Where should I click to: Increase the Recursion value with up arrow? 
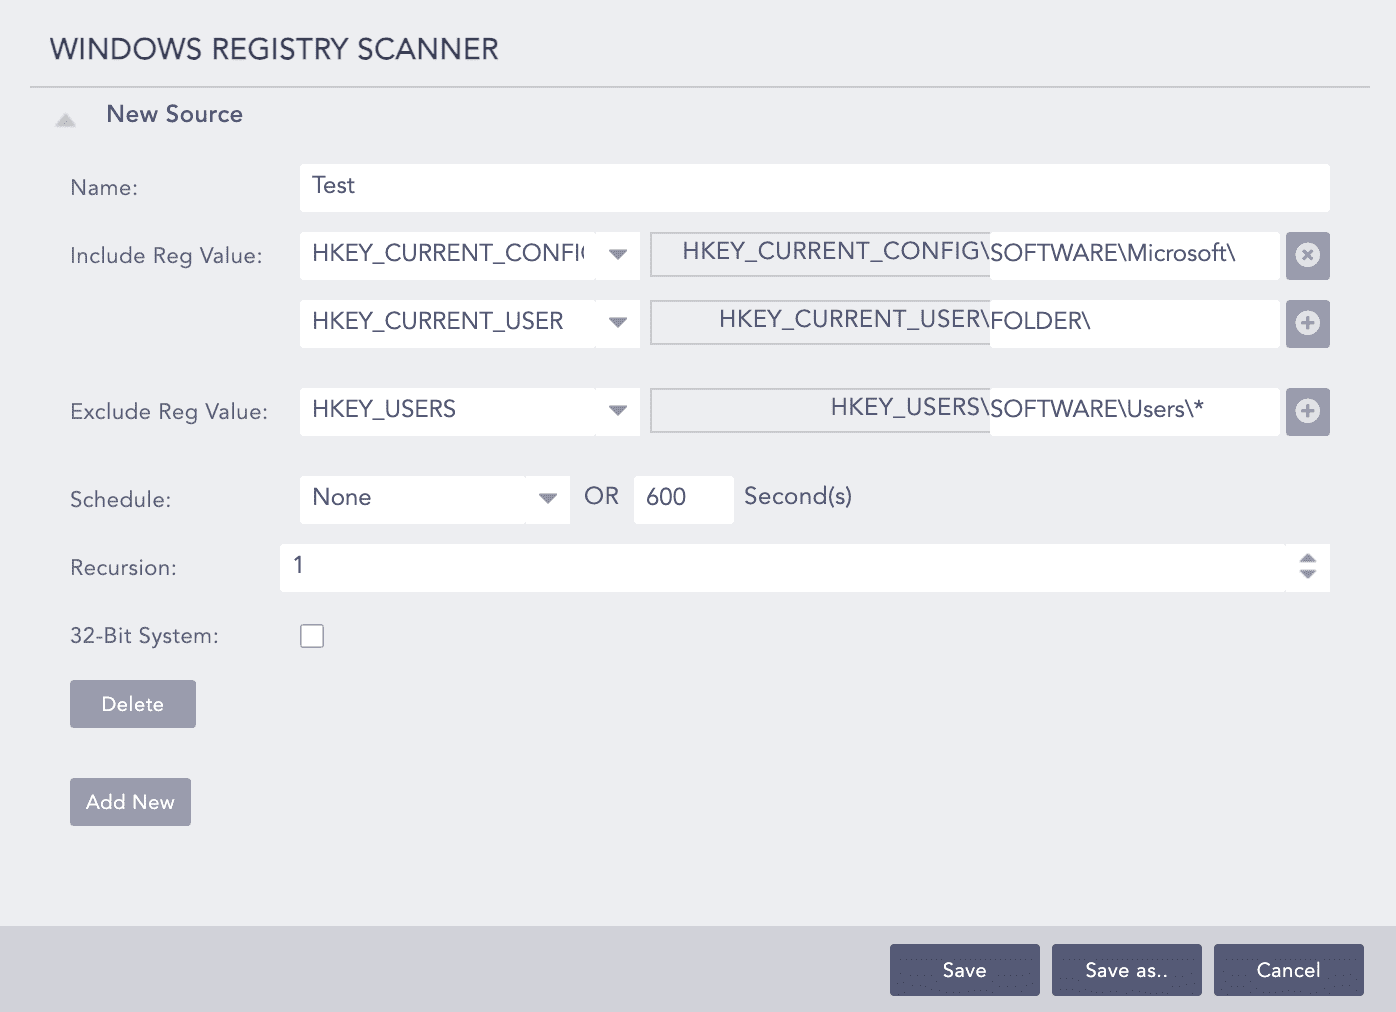[1307, 559]
